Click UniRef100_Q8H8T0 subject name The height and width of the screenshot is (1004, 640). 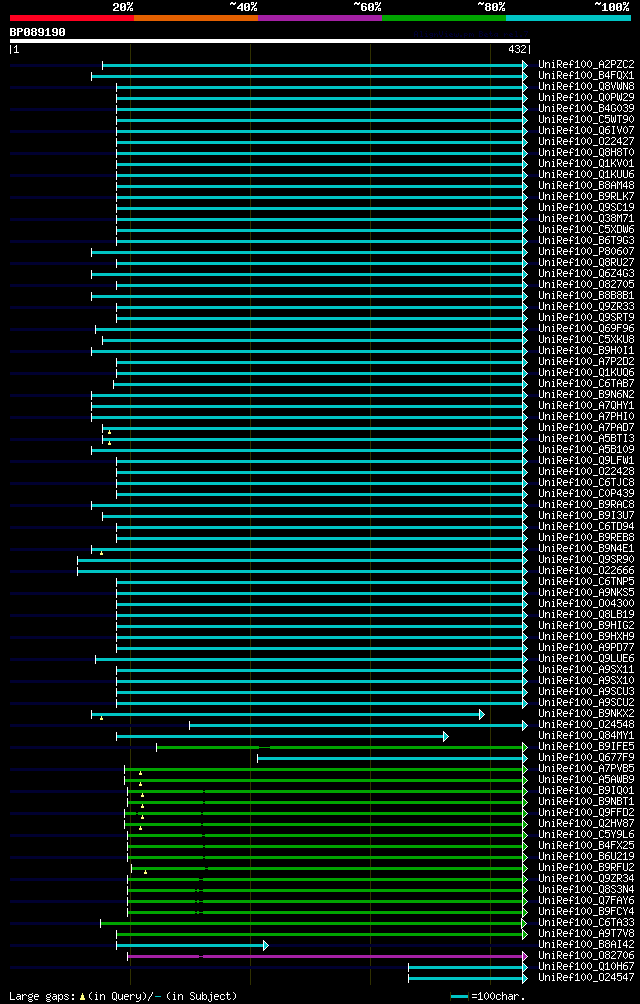click(x=586, y=153)
